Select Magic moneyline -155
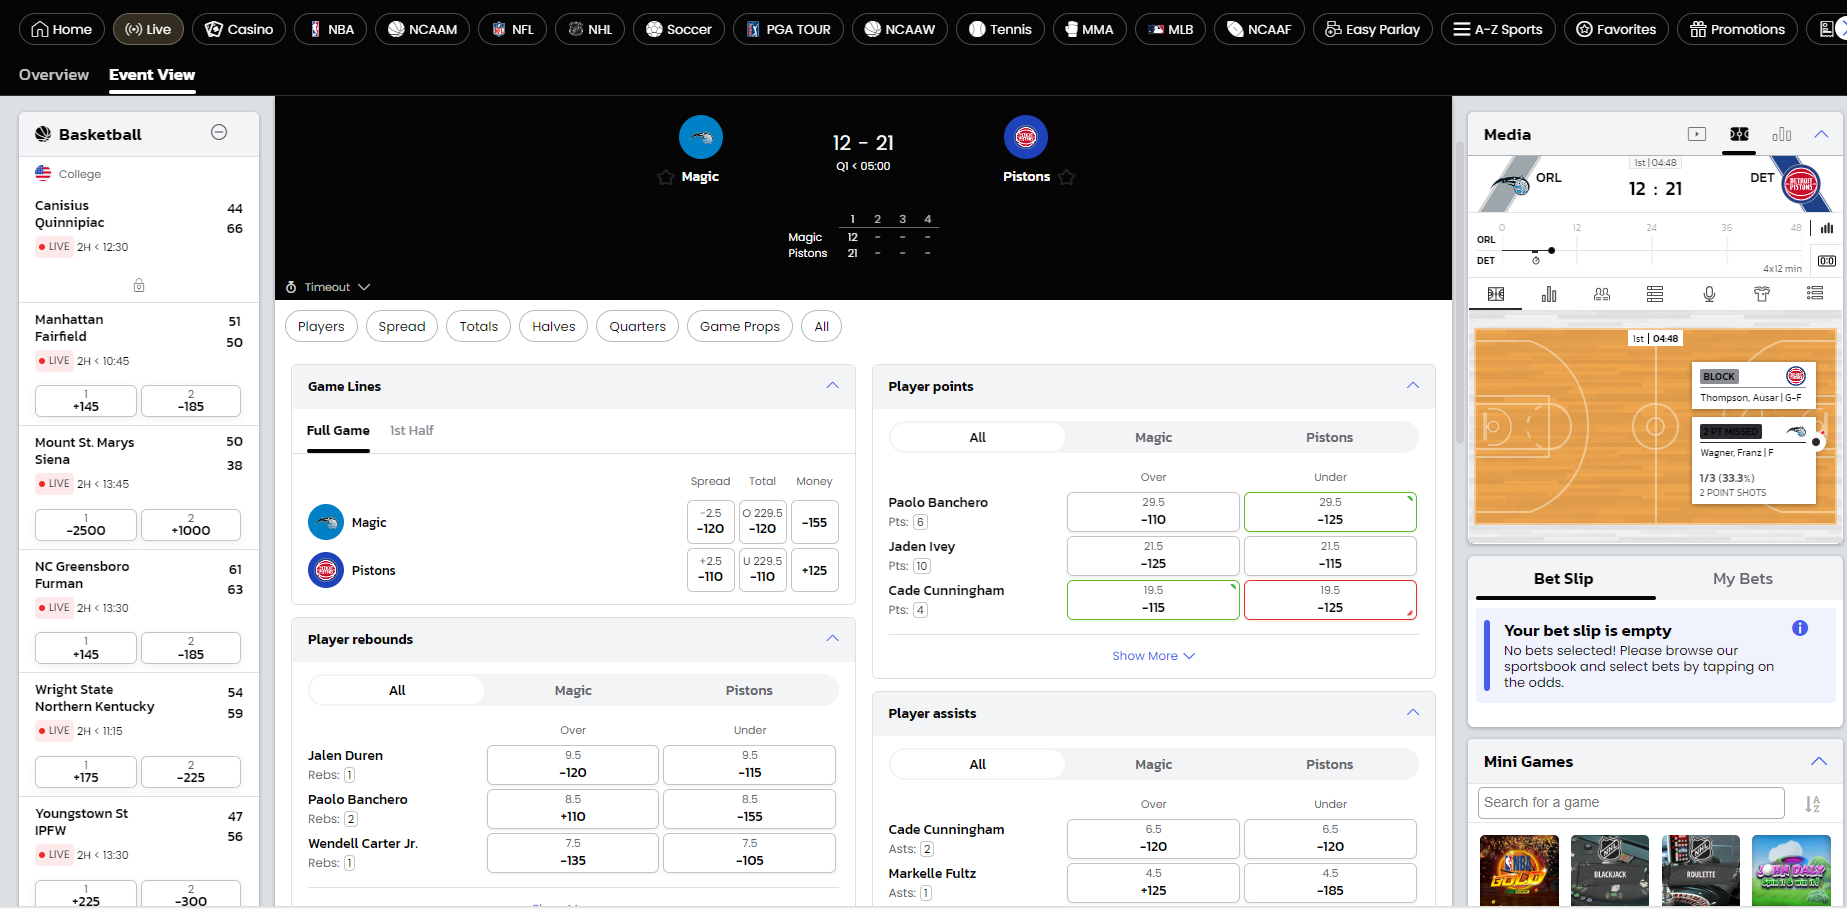Screen dimensions: 1847x909 pyautogui.click(x=815, y=522)
